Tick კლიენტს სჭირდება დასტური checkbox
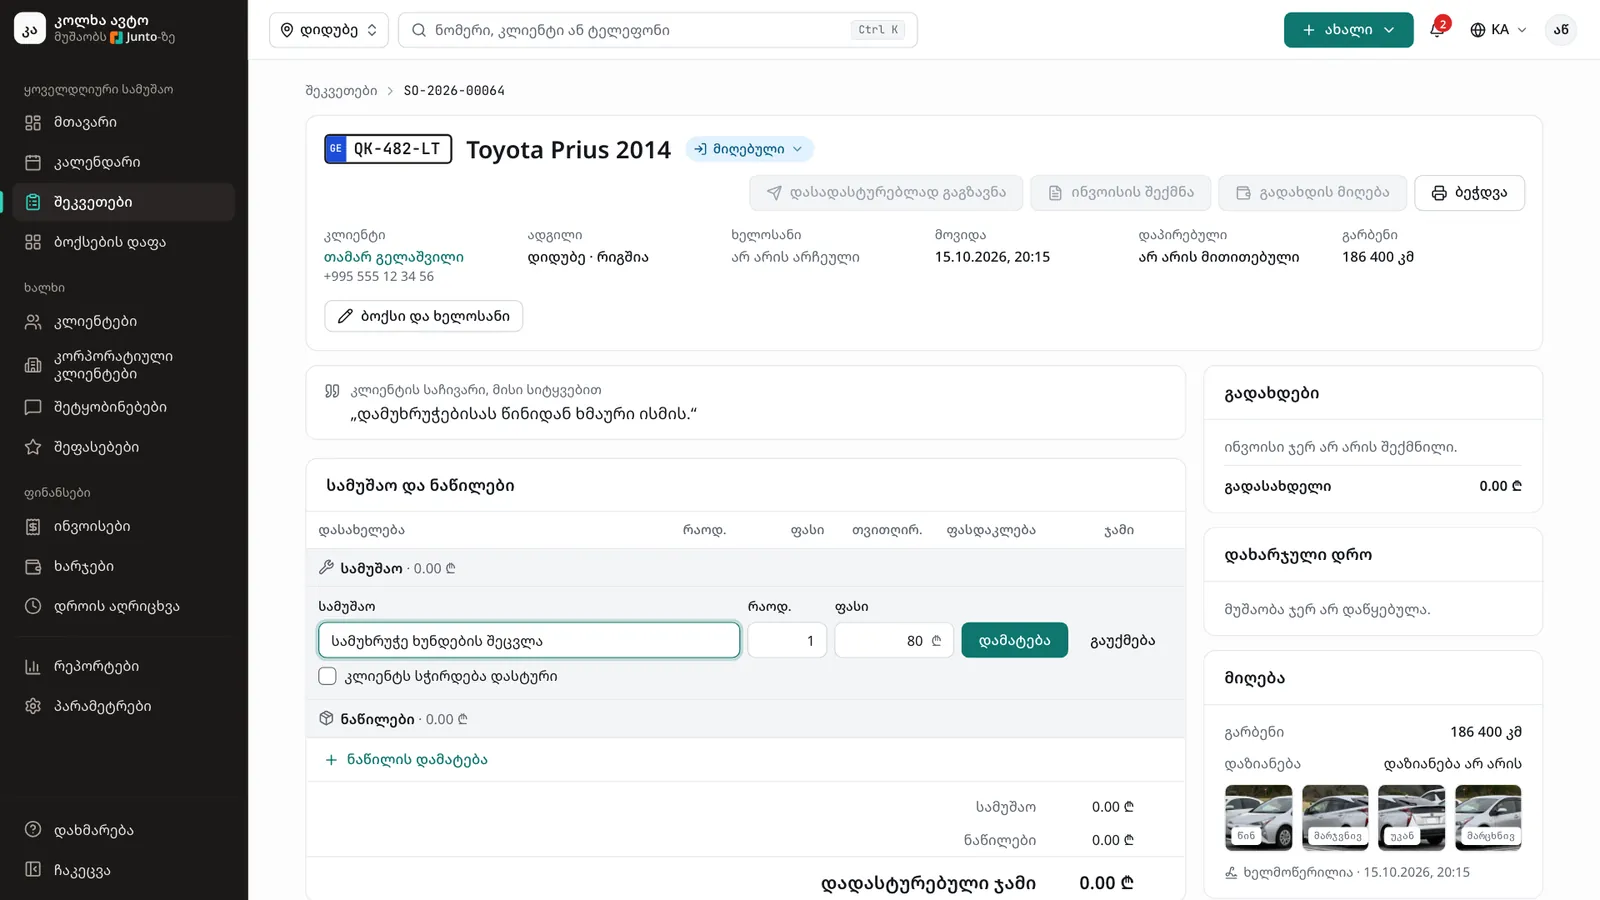The height and width of the screenshot is (900, 1600). [327, 676]
